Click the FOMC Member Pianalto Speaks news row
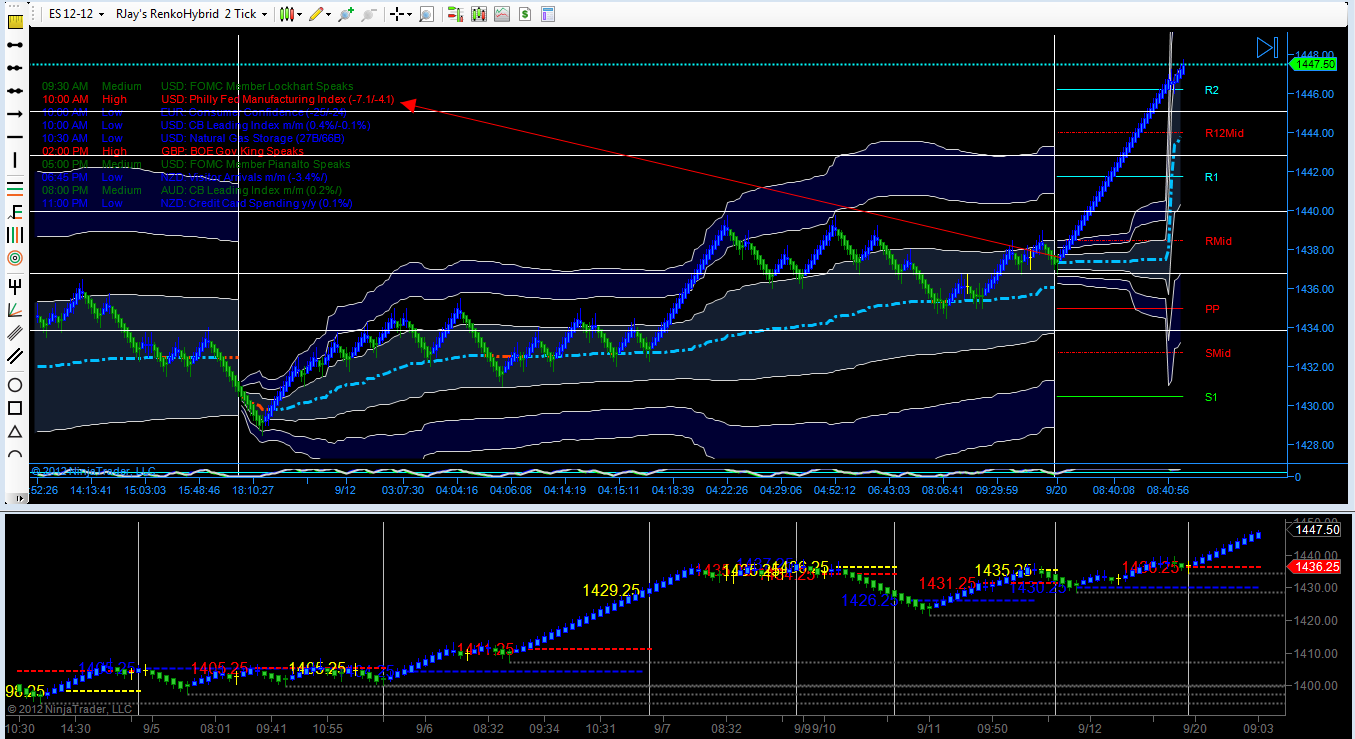The width and height of the screenshot is (1355, 739). click(x=196, y=165)
